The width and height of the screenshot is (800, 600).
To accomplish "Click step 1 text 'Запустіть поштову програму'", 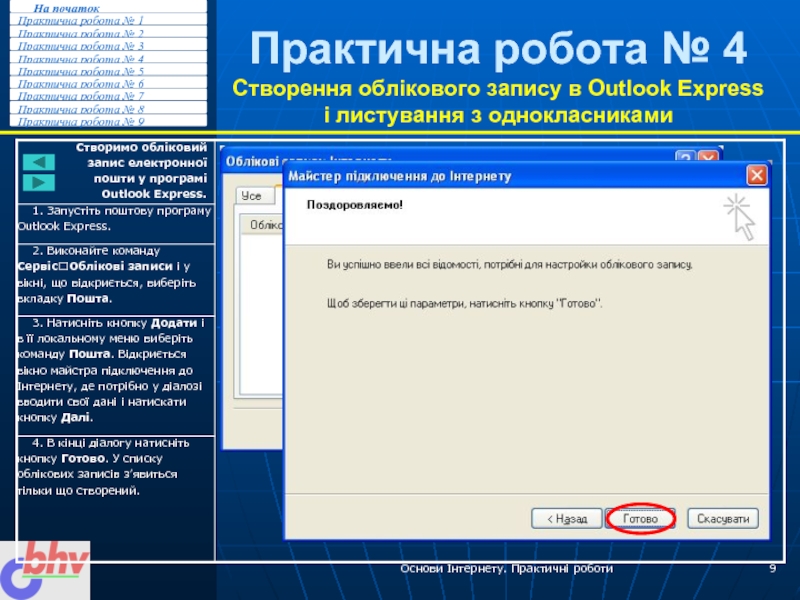I will click(129, 211).
